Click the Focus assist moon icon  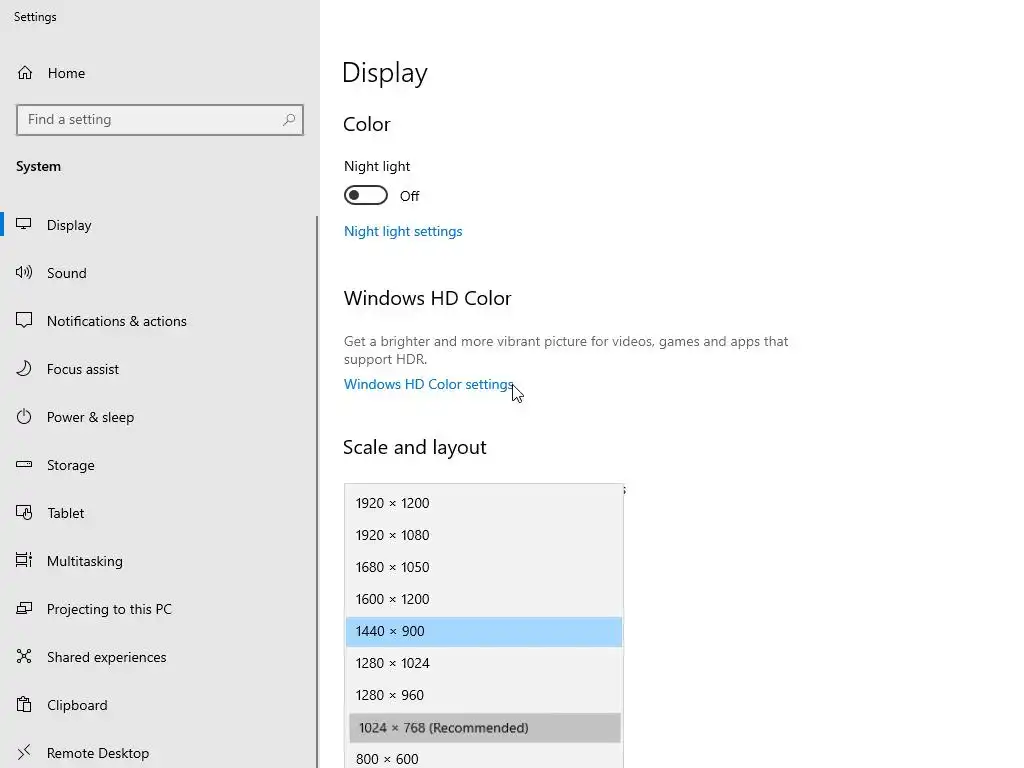24,368
